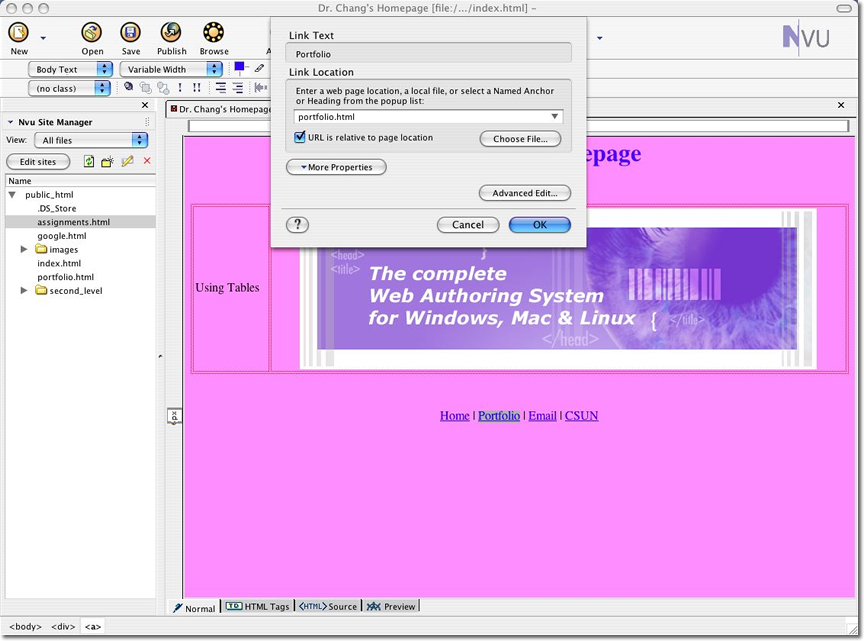Expand the More Properties section
Viewport: 864px width, 641px height.
click(x=336, y=167)
